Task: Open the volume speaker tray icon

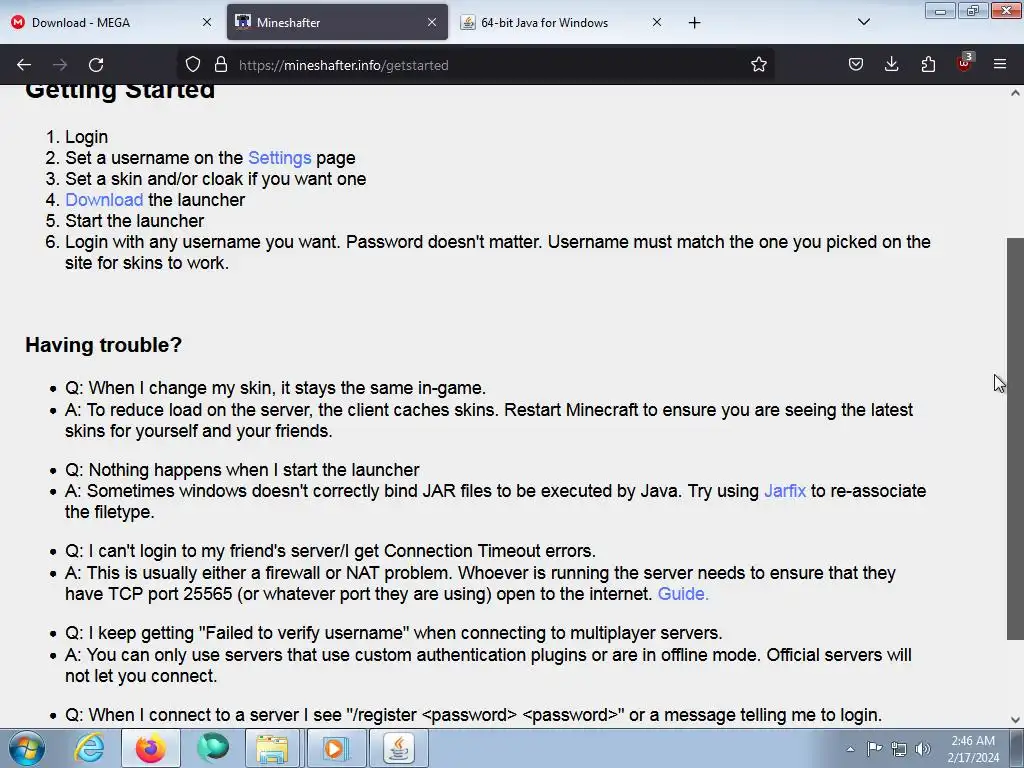Action: (x=922, y=749)
